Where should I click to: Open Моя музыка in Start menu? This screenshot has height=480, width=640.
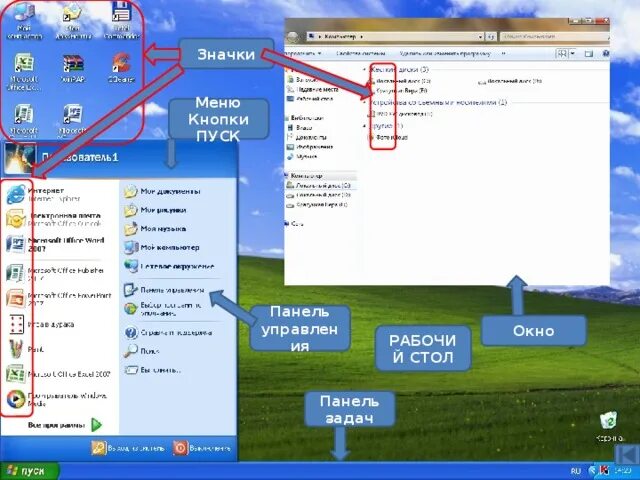[155, 229]
